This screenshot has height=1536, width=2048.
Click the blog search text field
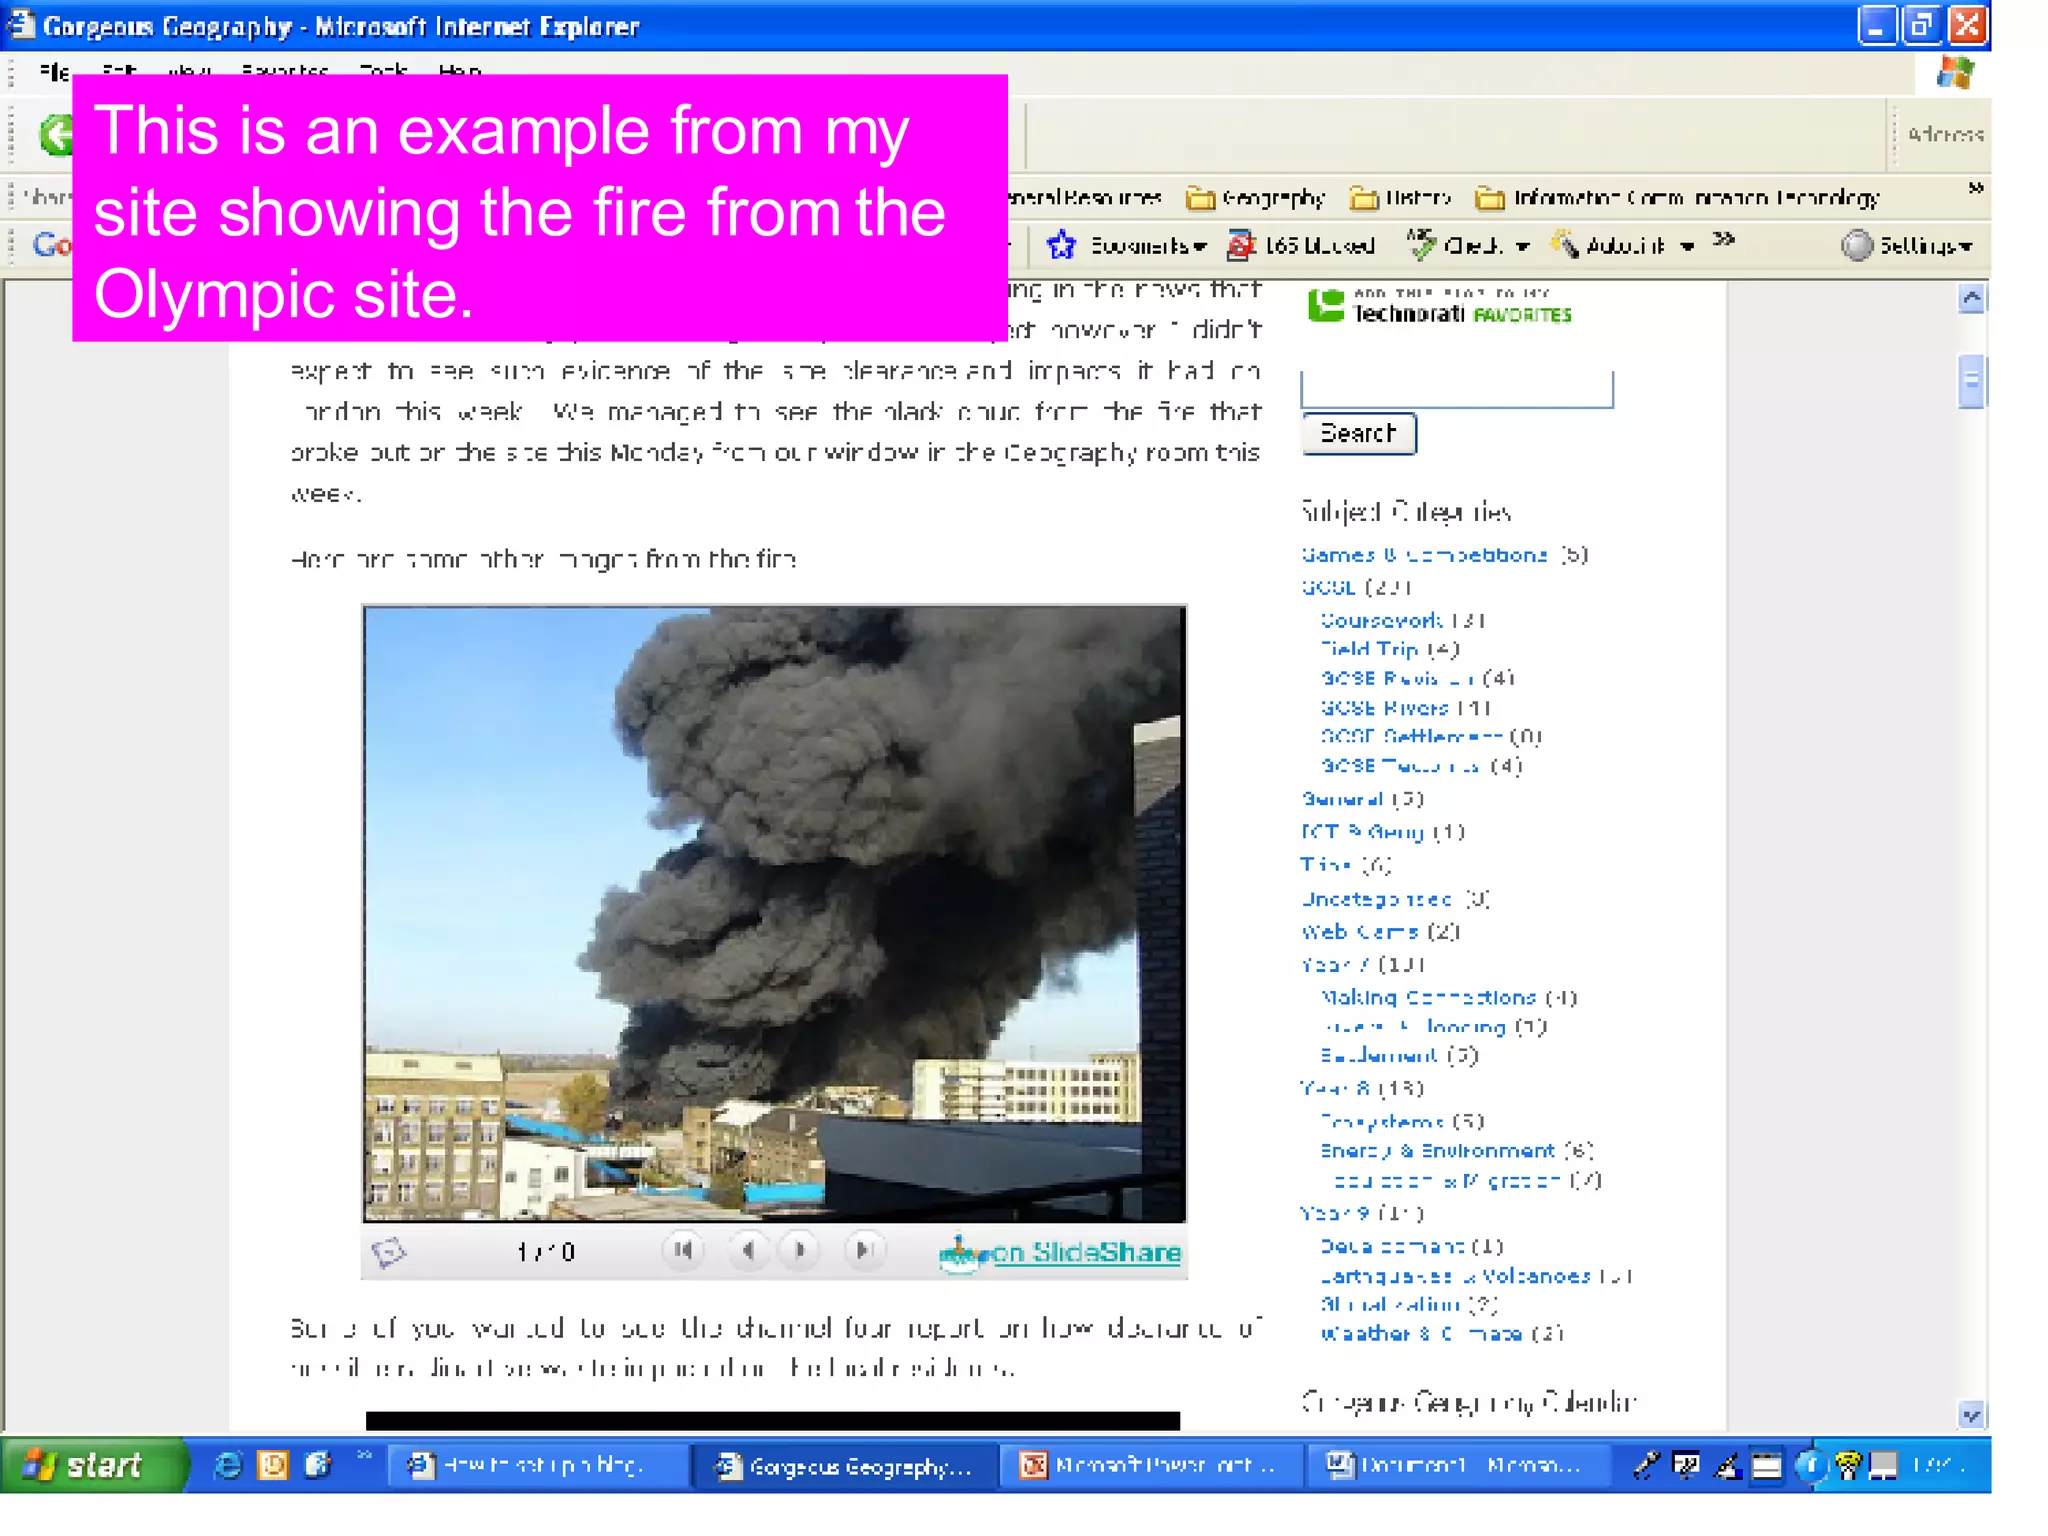click(x=1456, y=388)
